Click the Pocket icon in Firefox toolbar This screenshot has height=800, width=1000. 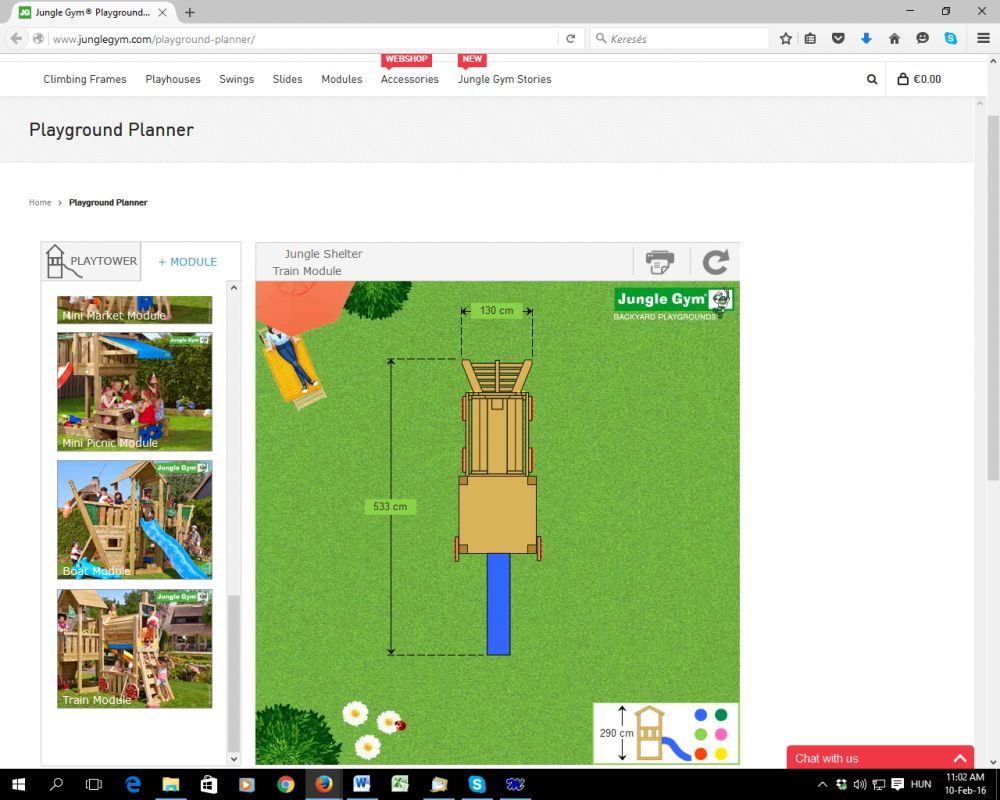coord(838,39)
